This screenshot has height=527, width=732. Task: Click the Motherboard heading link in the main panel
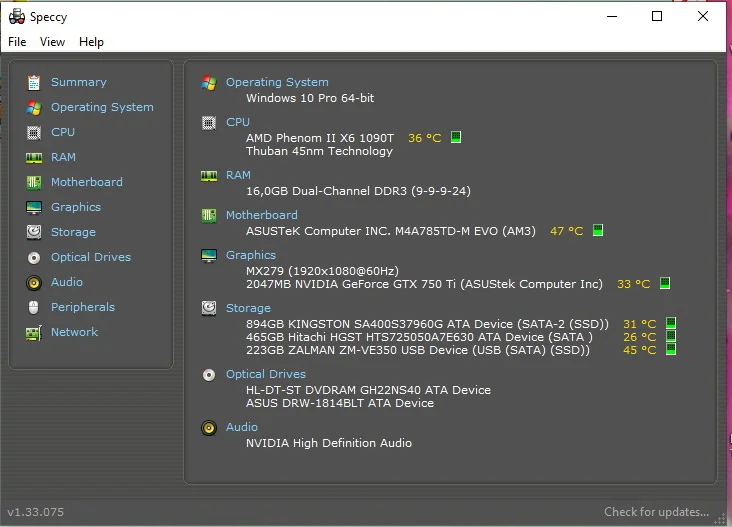click(262, 215)
